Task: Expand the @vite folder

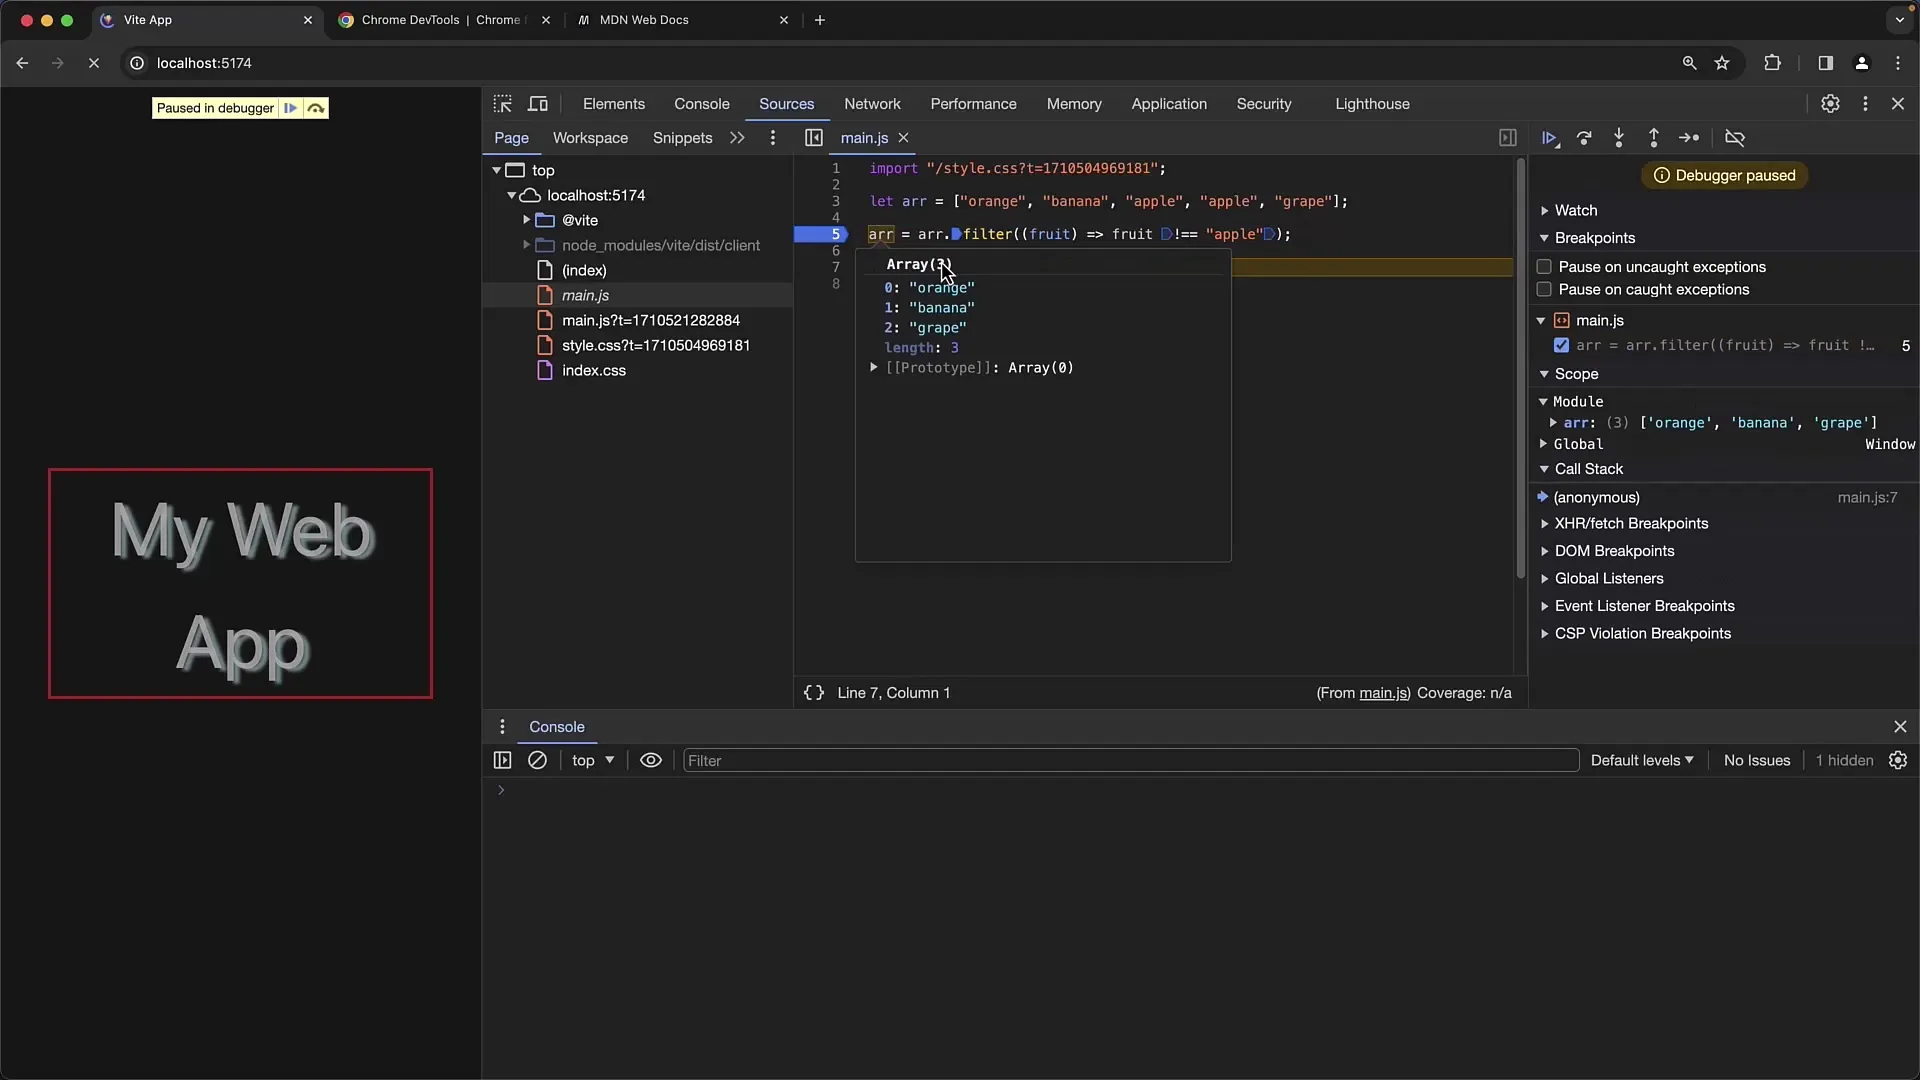Action: pos(527,220)
